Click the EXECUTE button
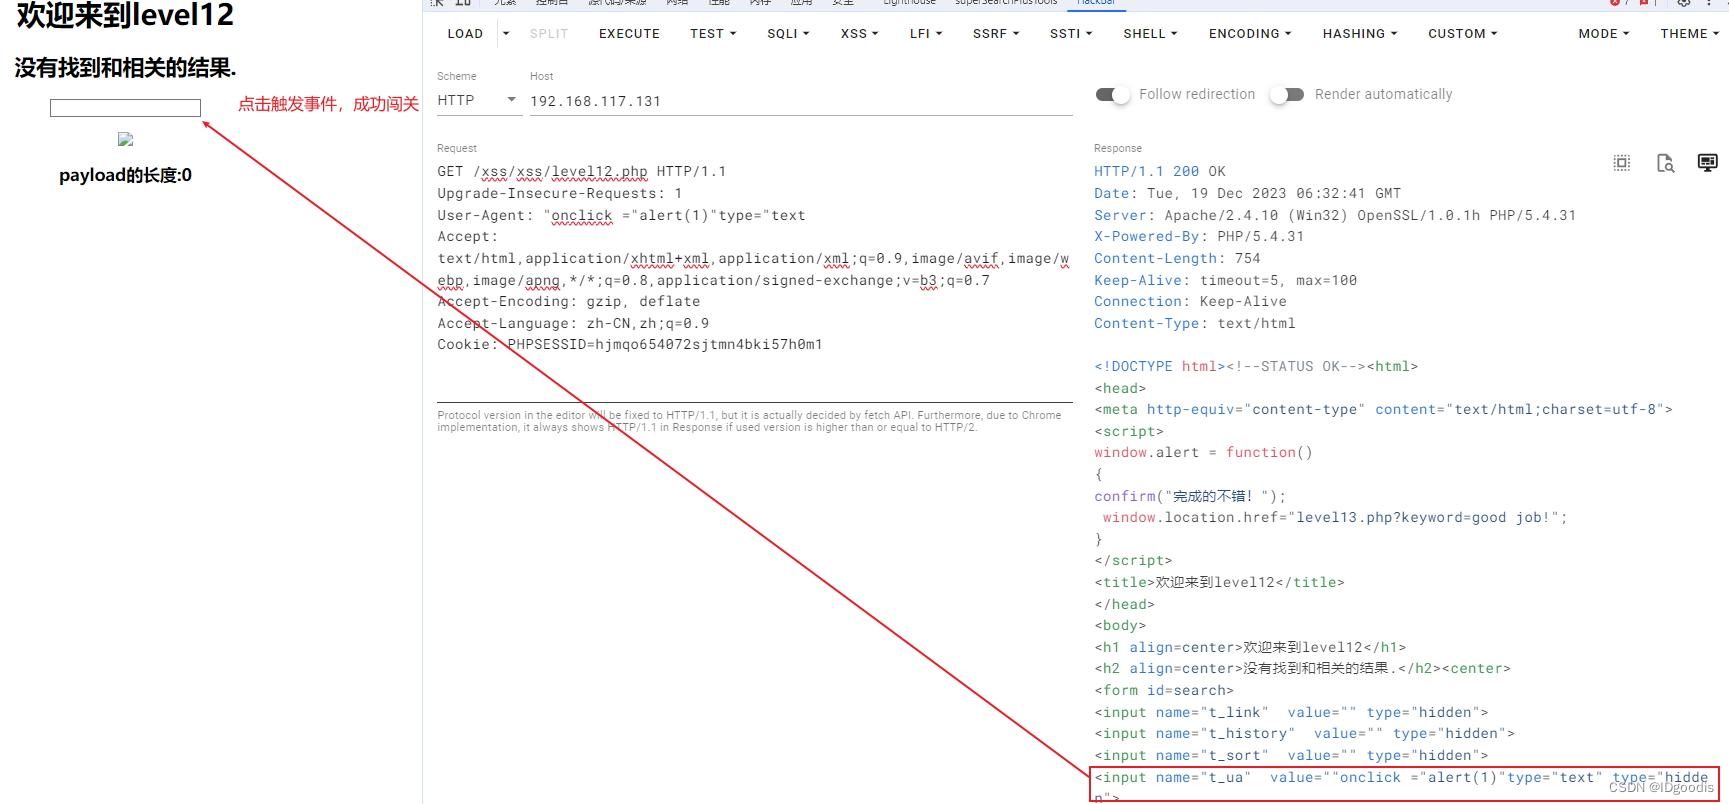This screenshot has width=1729, height=804. (x=629, y=34)
